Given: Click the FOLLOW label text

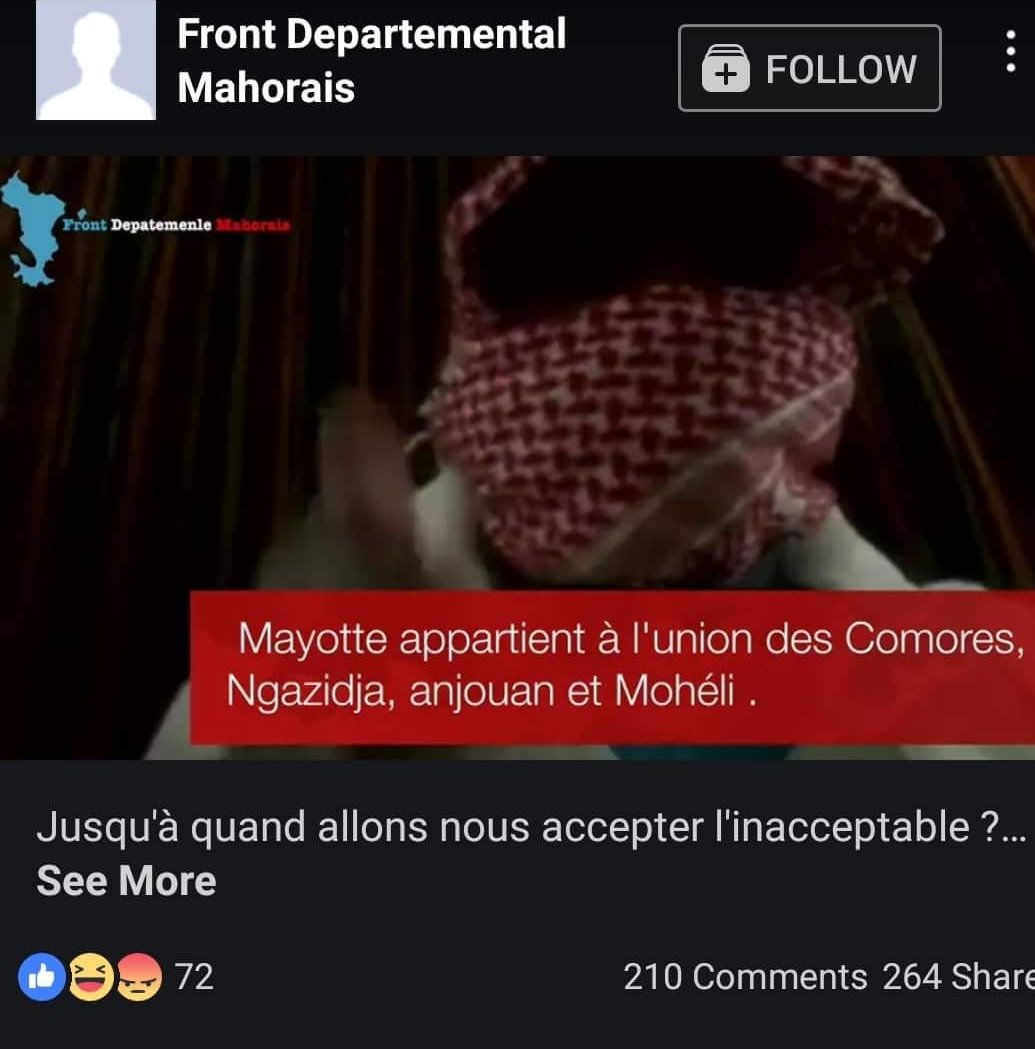Looking at the screenshot, I should coord(841,69).
